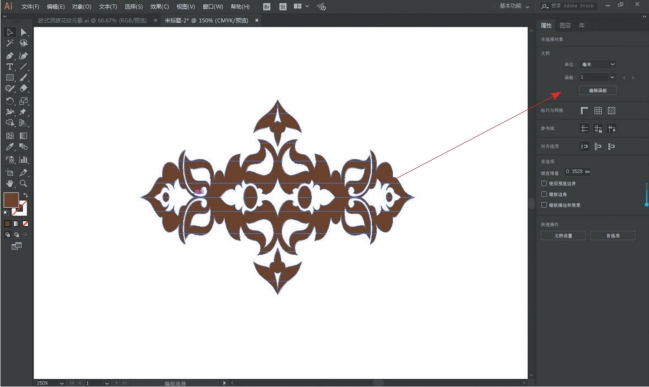The width and height of the screenshot is (649, 387).
Task: Select the Pen tool
Action: point(10,55)
